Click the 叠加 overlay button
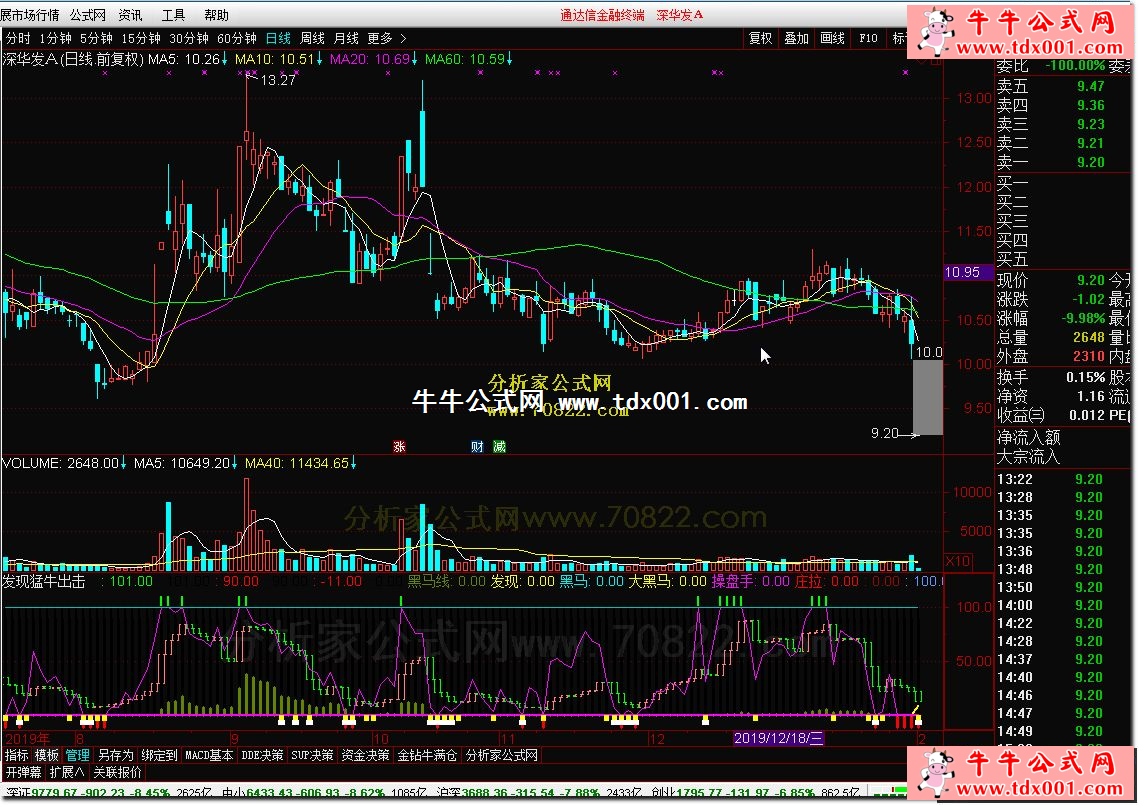The height and width of the screenshot is (805, 1139). (x=796, y=38)
